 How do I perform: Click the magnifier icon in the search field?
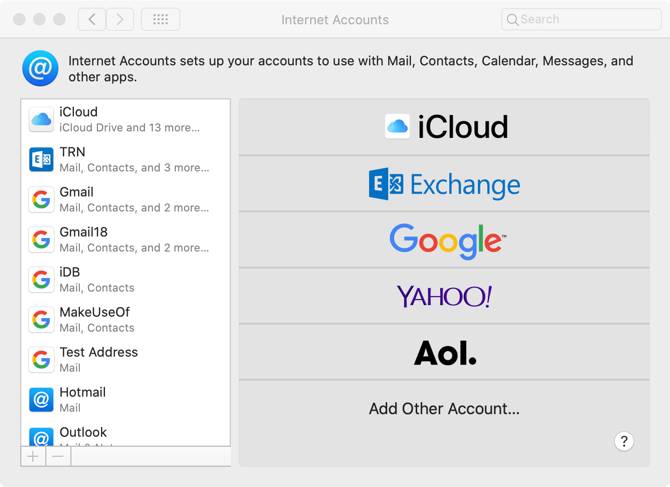512,19
